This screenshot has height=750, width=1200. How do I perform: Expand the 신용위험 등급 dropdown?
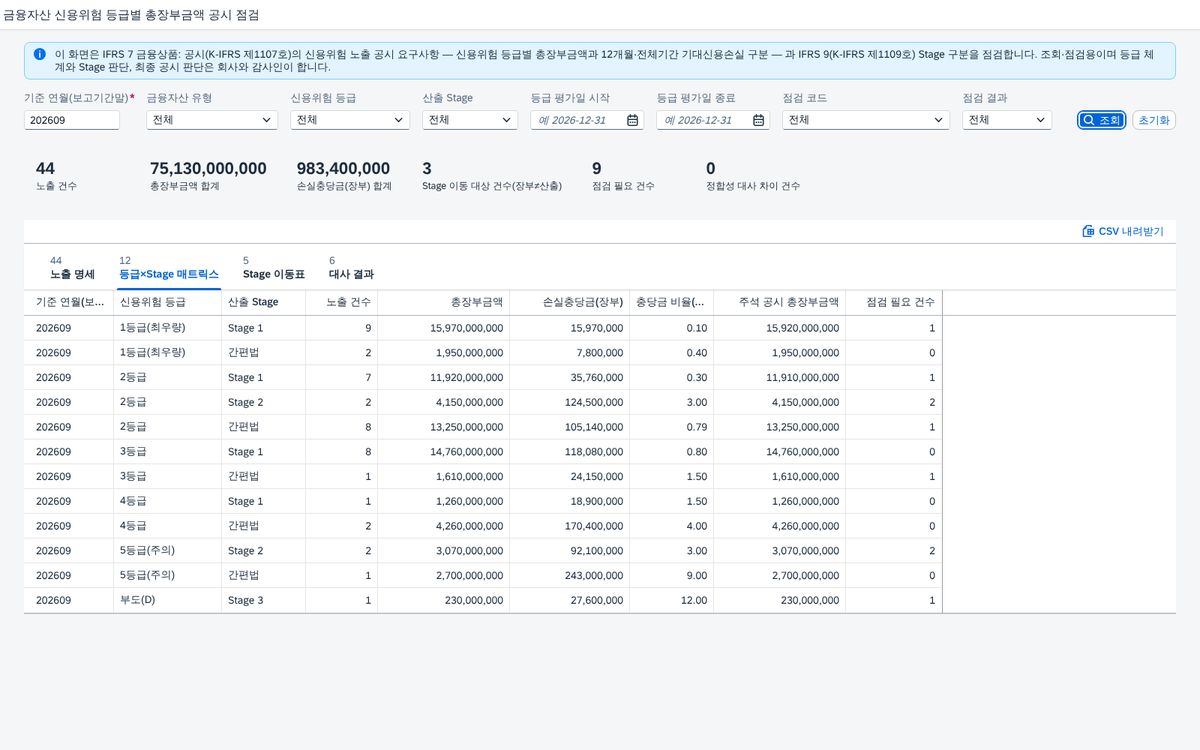click(x=350, y=120)
